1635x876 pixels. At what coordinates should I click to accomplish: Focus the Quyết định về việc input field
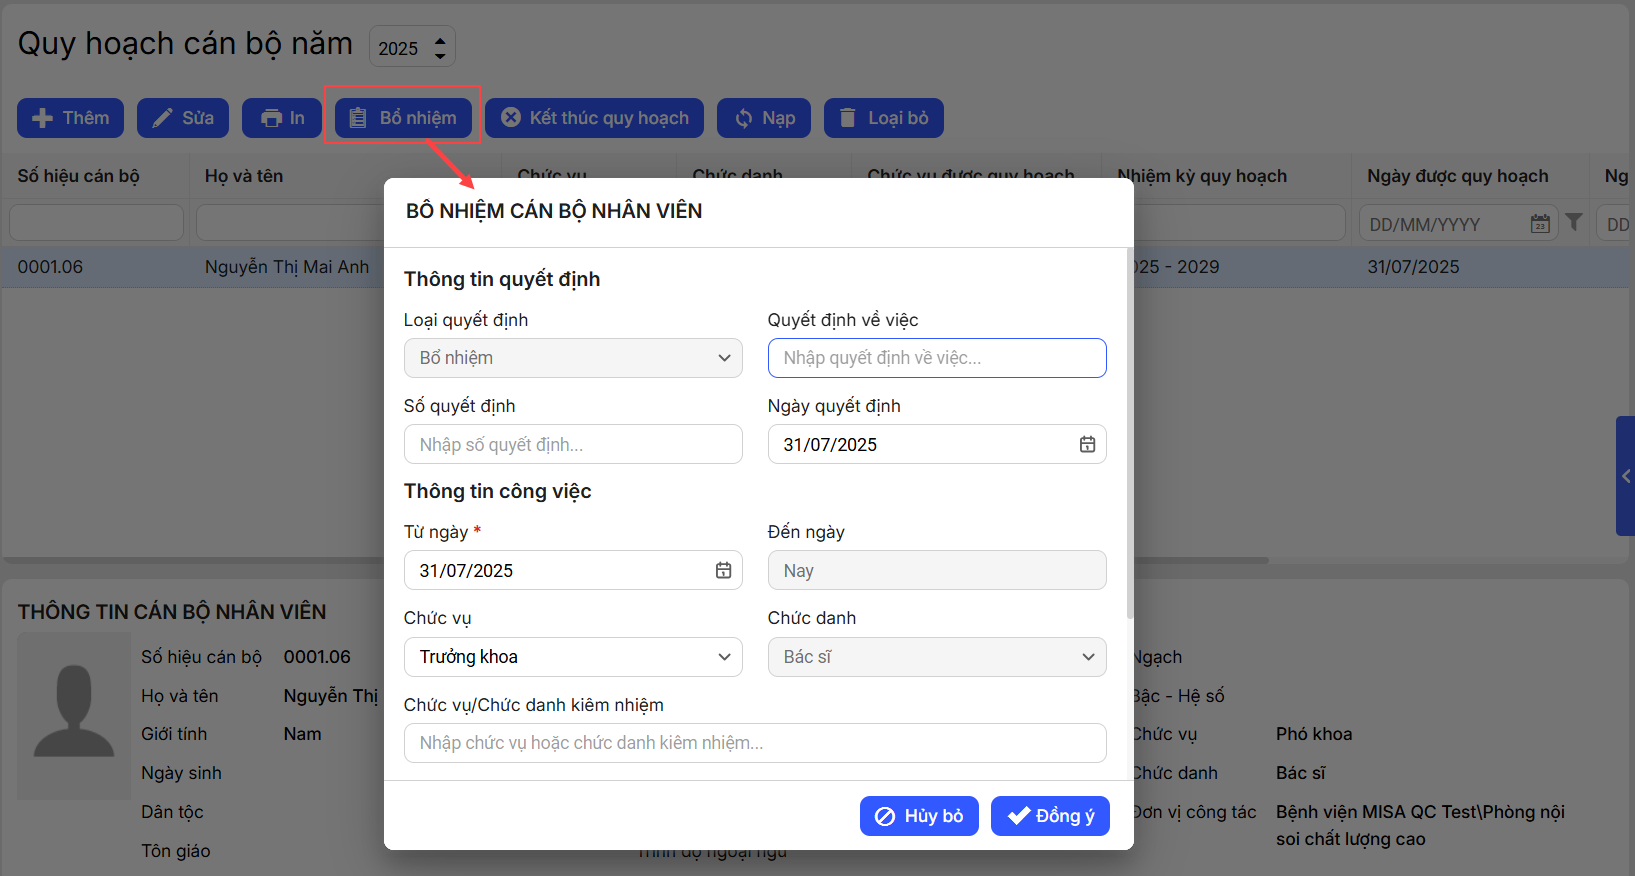point(936,358)
